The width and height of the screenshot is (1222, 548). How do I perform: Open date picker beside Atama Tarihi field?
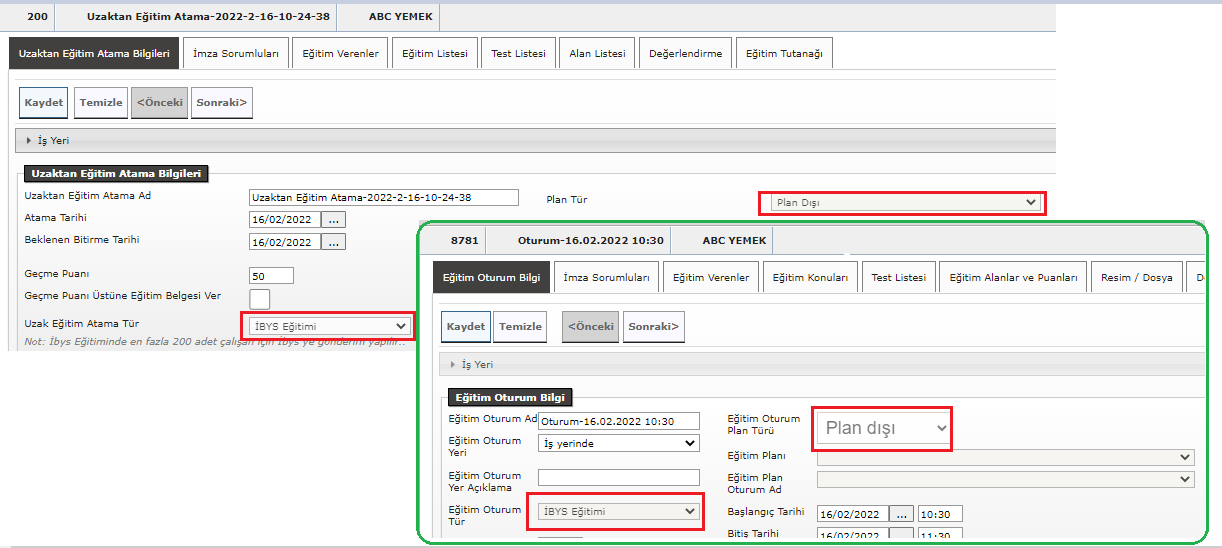334,219
